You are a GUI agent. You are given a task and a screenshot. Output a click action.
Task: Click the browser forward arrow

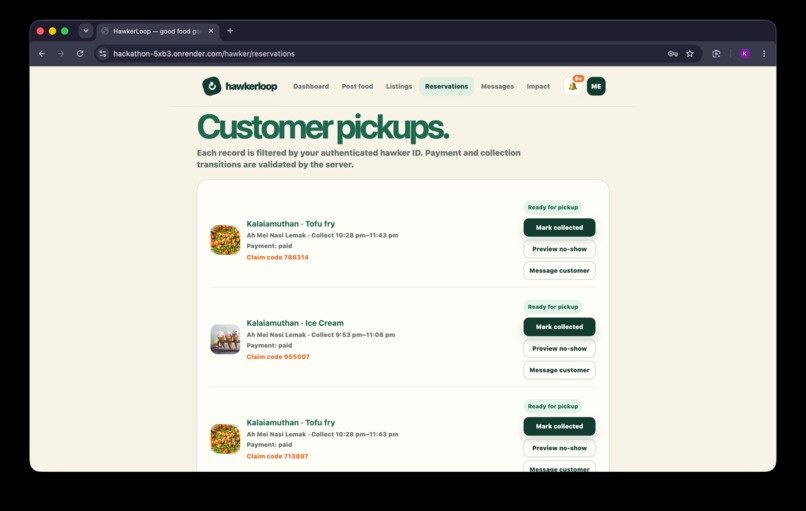[61, 53]
